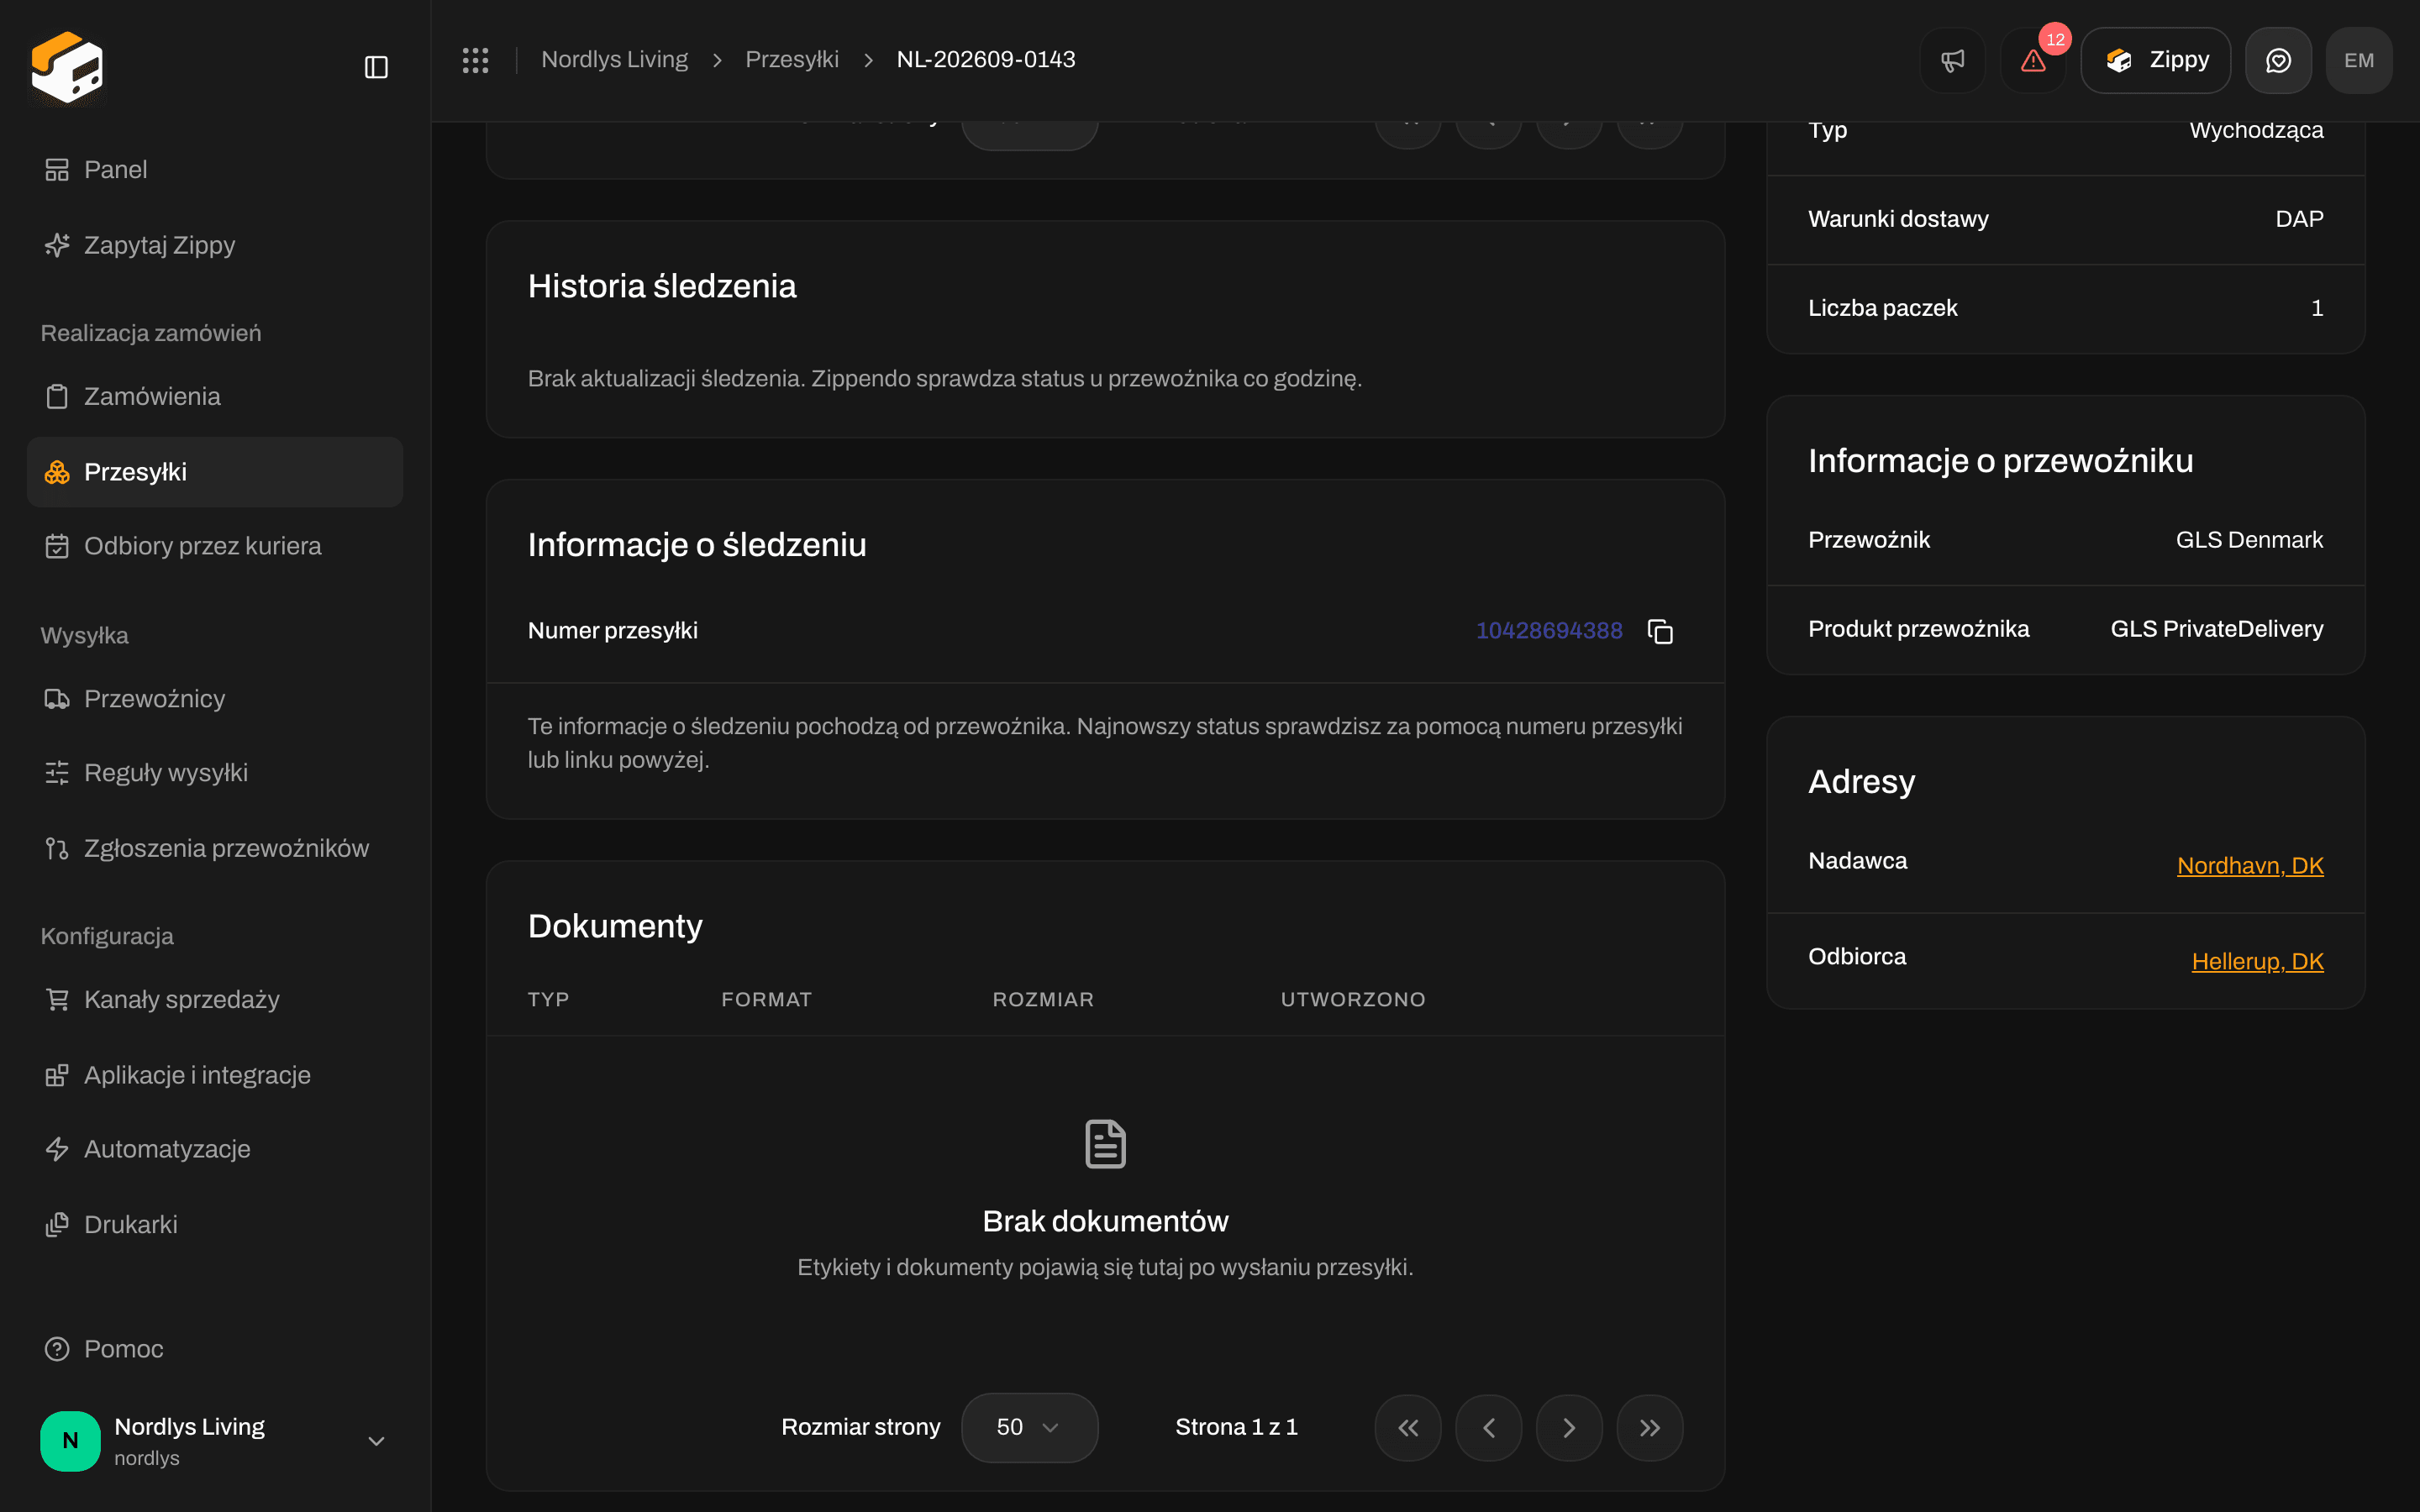The image size is (2420, 1512).
Task: Navigate to Przesyłki breadcrumb
Action: point(792,59)
